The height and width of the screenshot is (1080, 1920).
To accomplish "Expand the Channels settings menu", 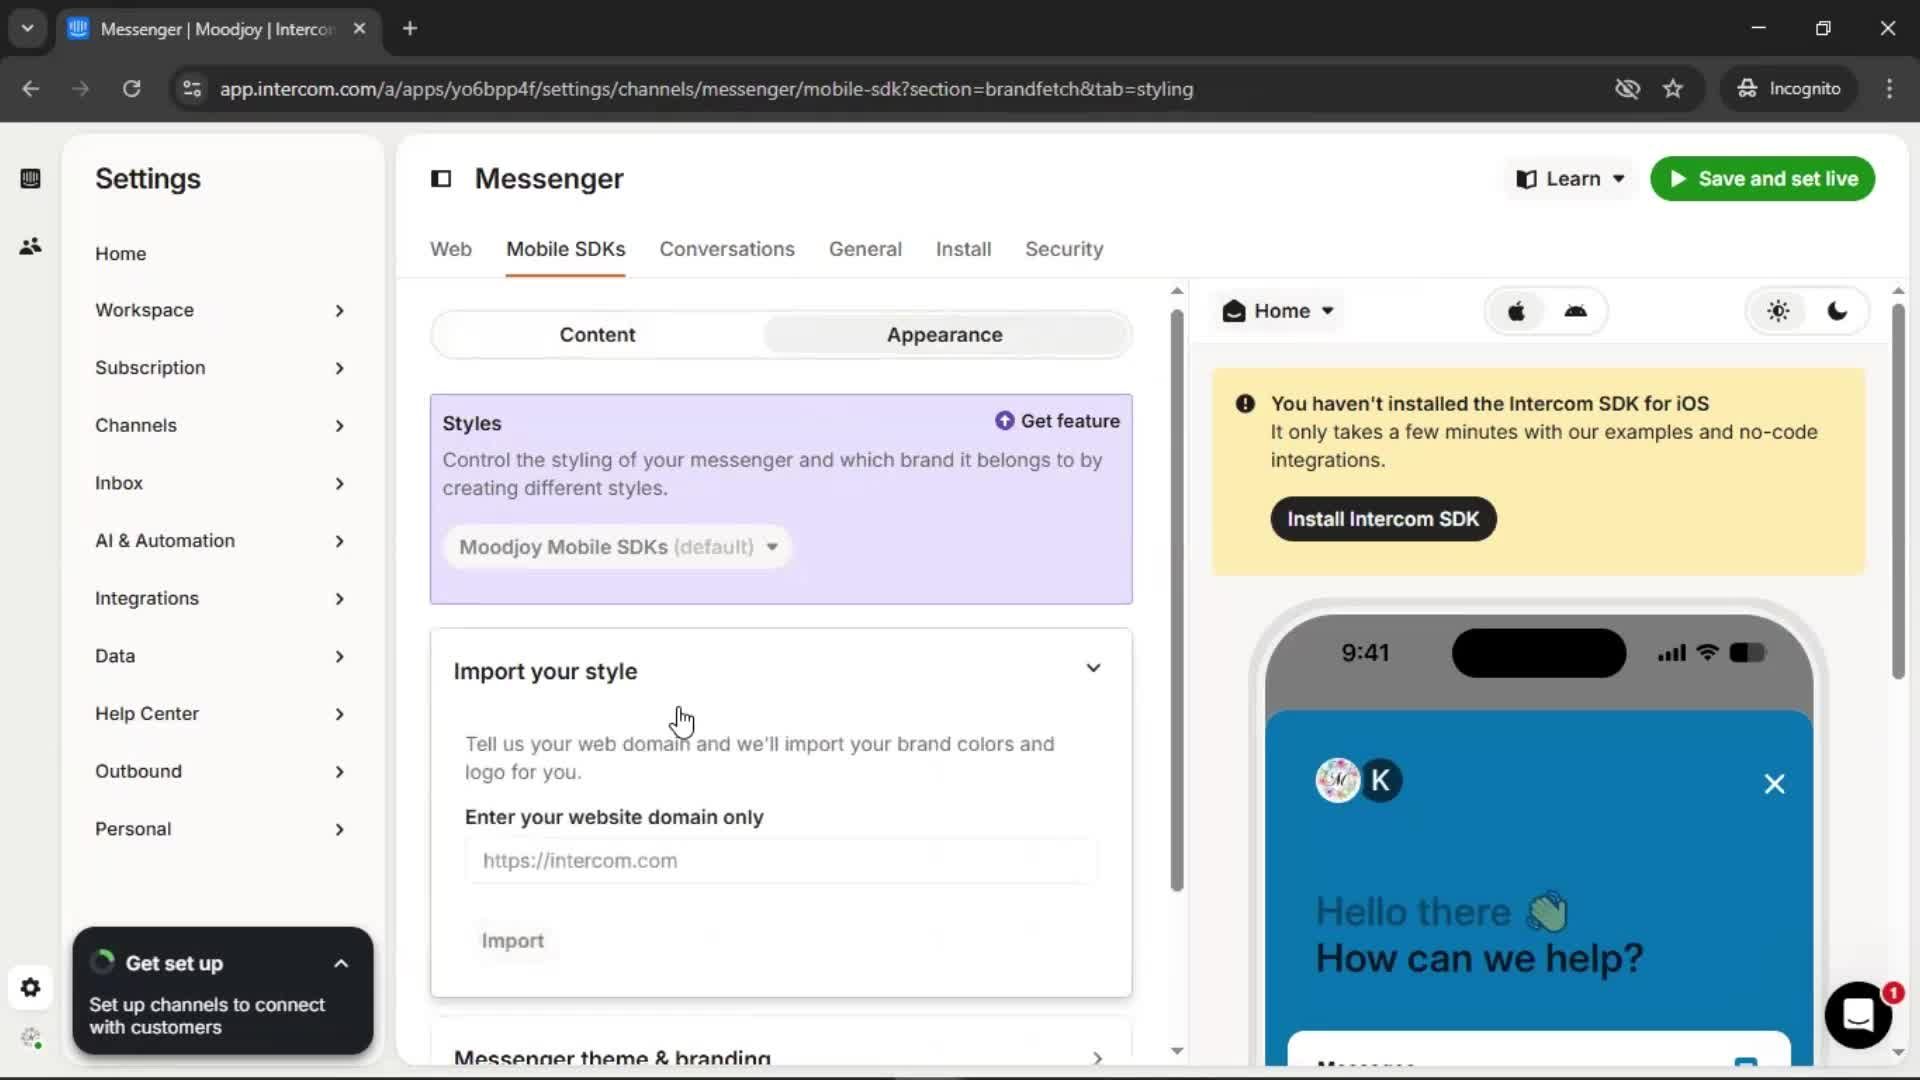I will coord(220,426).
